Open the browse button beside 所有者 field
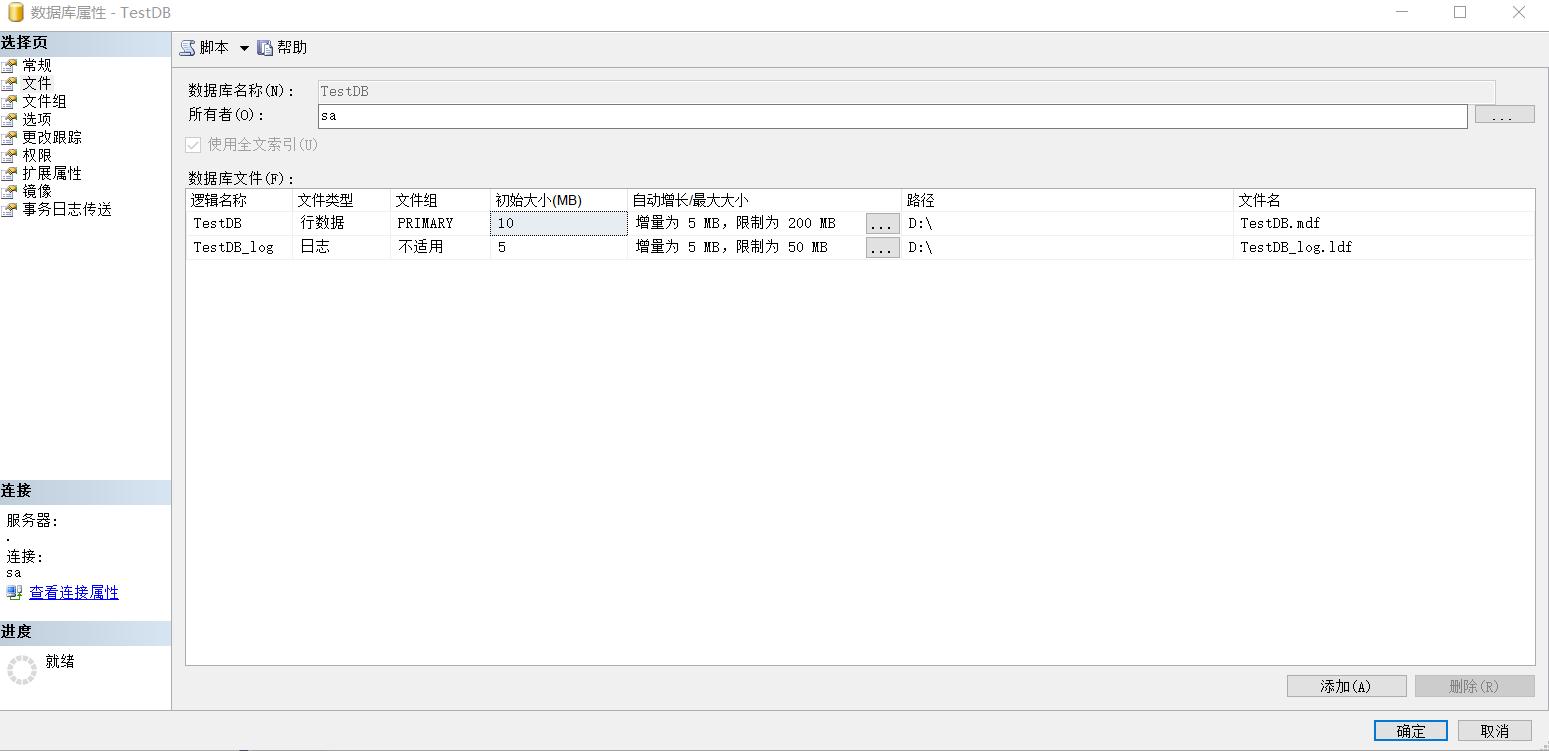1549x751 pixels. (1503, 114)
